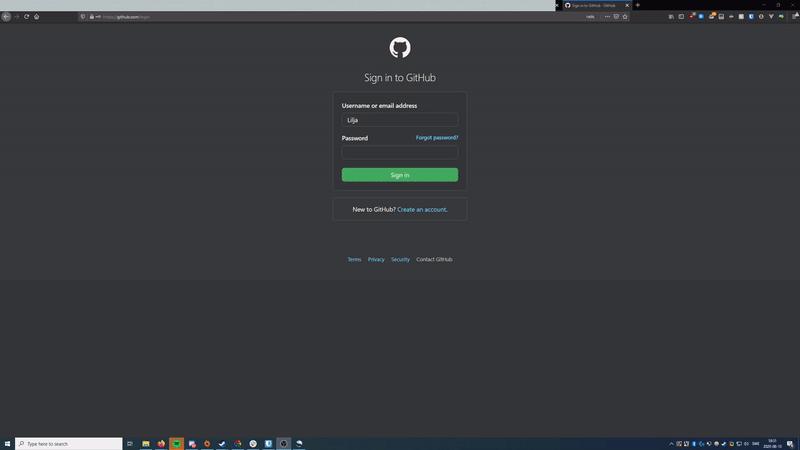Save page to Pocket icon
This screenshot has height=450, width=800.
click(616, 17)
